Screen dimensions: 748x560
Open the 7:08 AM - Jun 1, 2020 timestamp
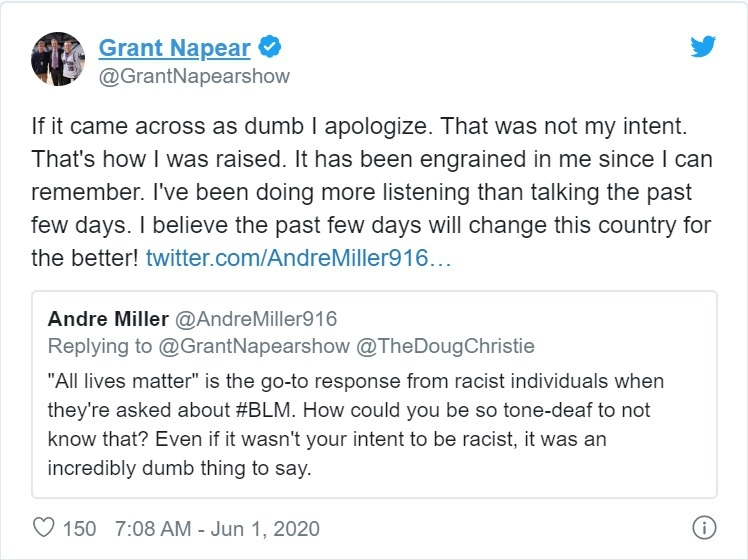tap(217, 526)
